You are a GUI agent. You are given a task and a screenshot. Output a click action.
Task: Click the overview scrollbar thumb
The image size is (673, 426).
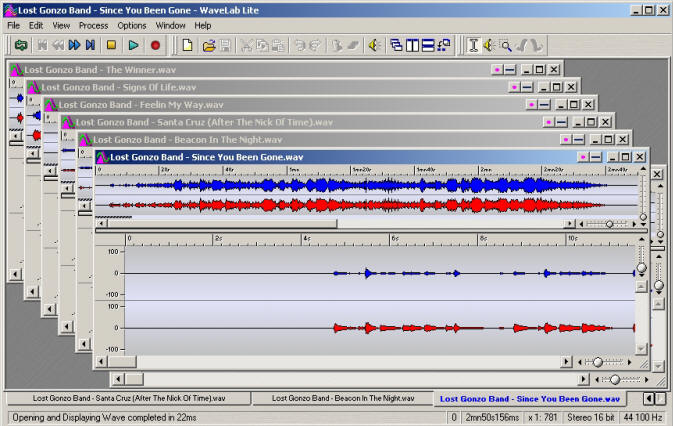point(222,224)
